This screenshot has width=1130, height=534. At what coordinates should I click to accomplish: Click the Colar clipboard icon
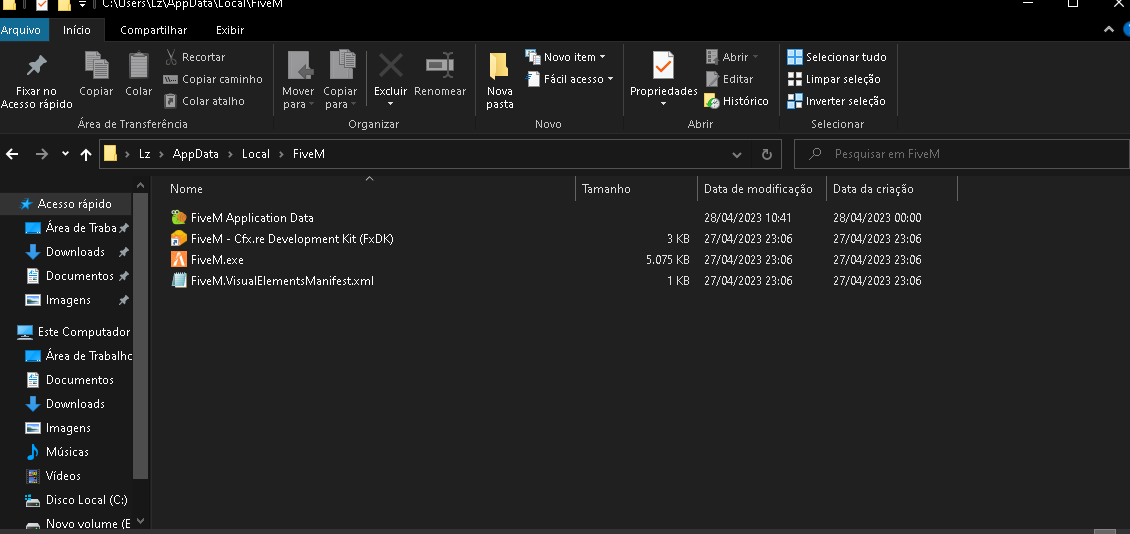[139, 67]
